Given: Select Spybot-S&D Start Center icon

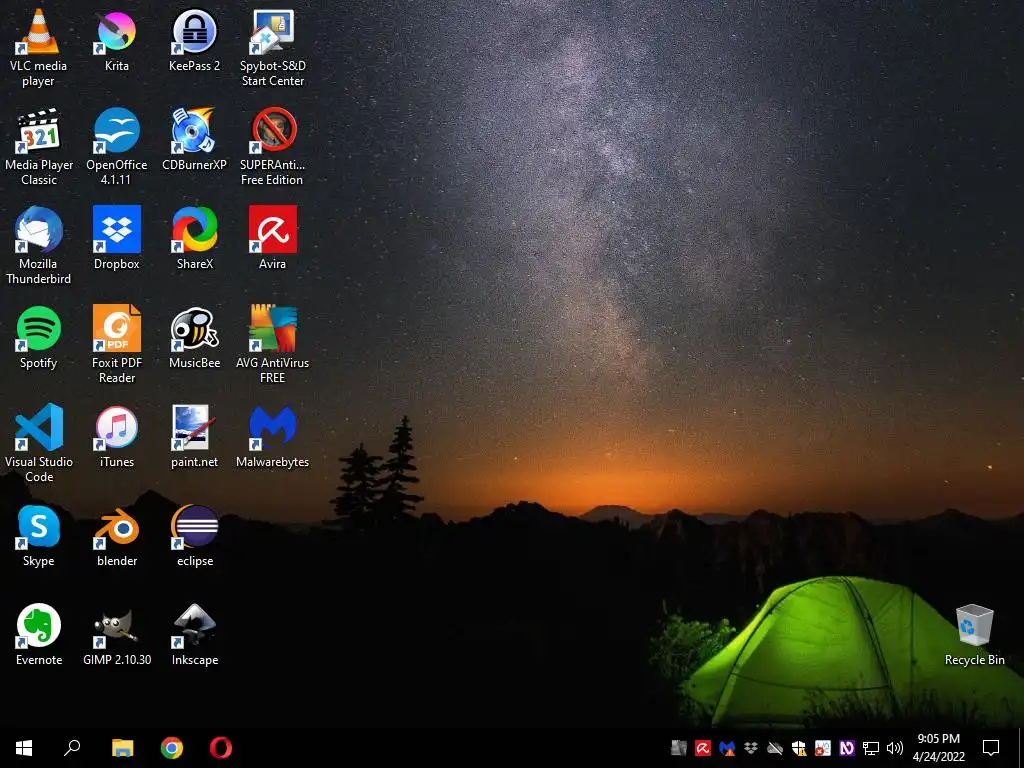Looking at the screenshot, I should point(272,48).
